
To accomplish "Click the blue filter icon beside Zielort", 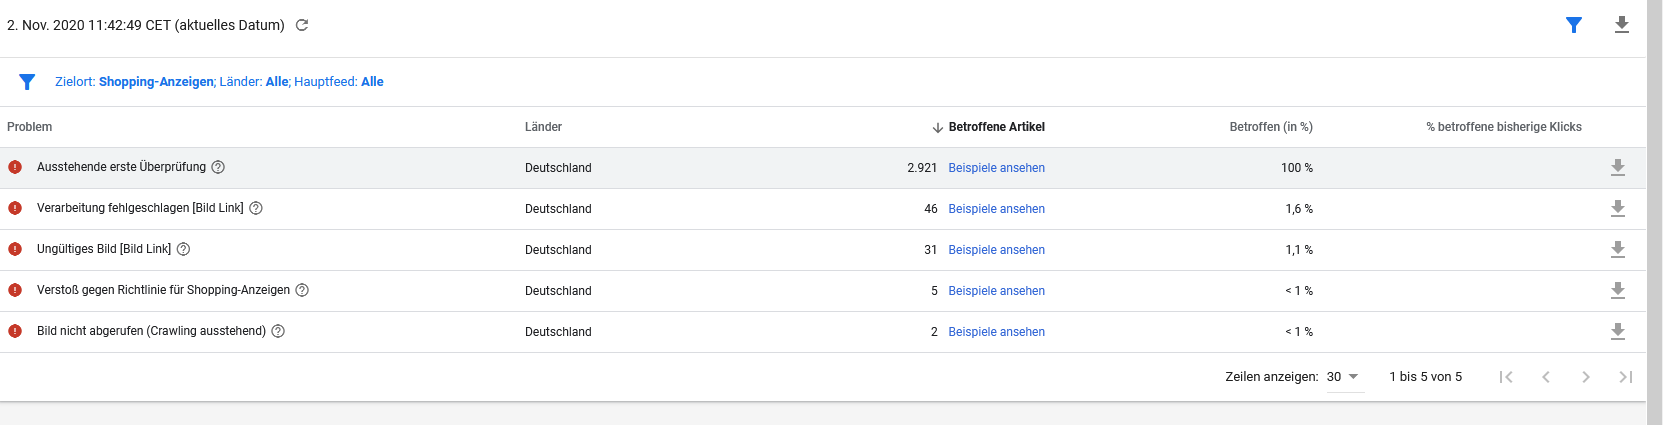I will tap(27, 82).
